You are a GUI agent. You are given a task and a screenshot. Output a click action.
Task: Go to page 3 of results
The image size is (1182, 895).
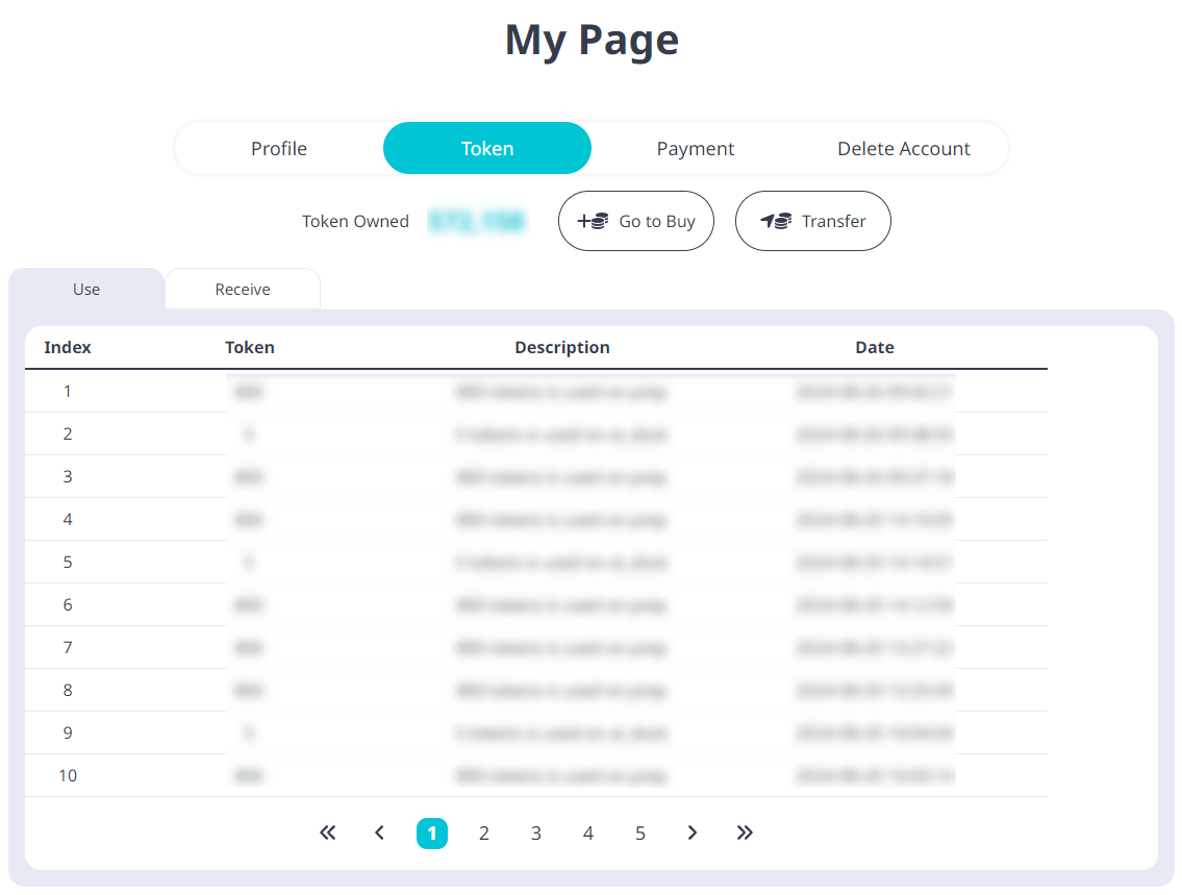(x=536, y=833)
